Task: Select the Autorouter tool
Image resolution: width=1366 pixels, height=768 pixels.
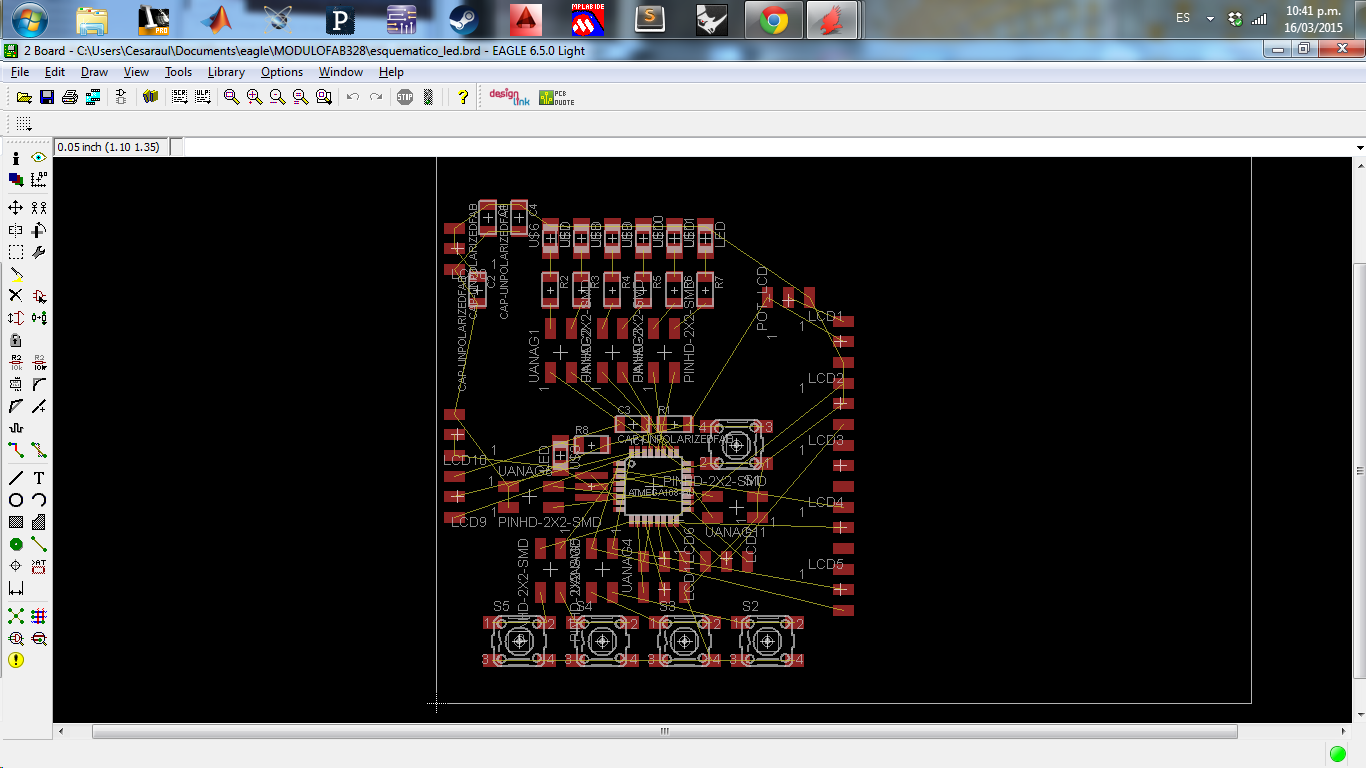Action: click(x=39, y=616)
